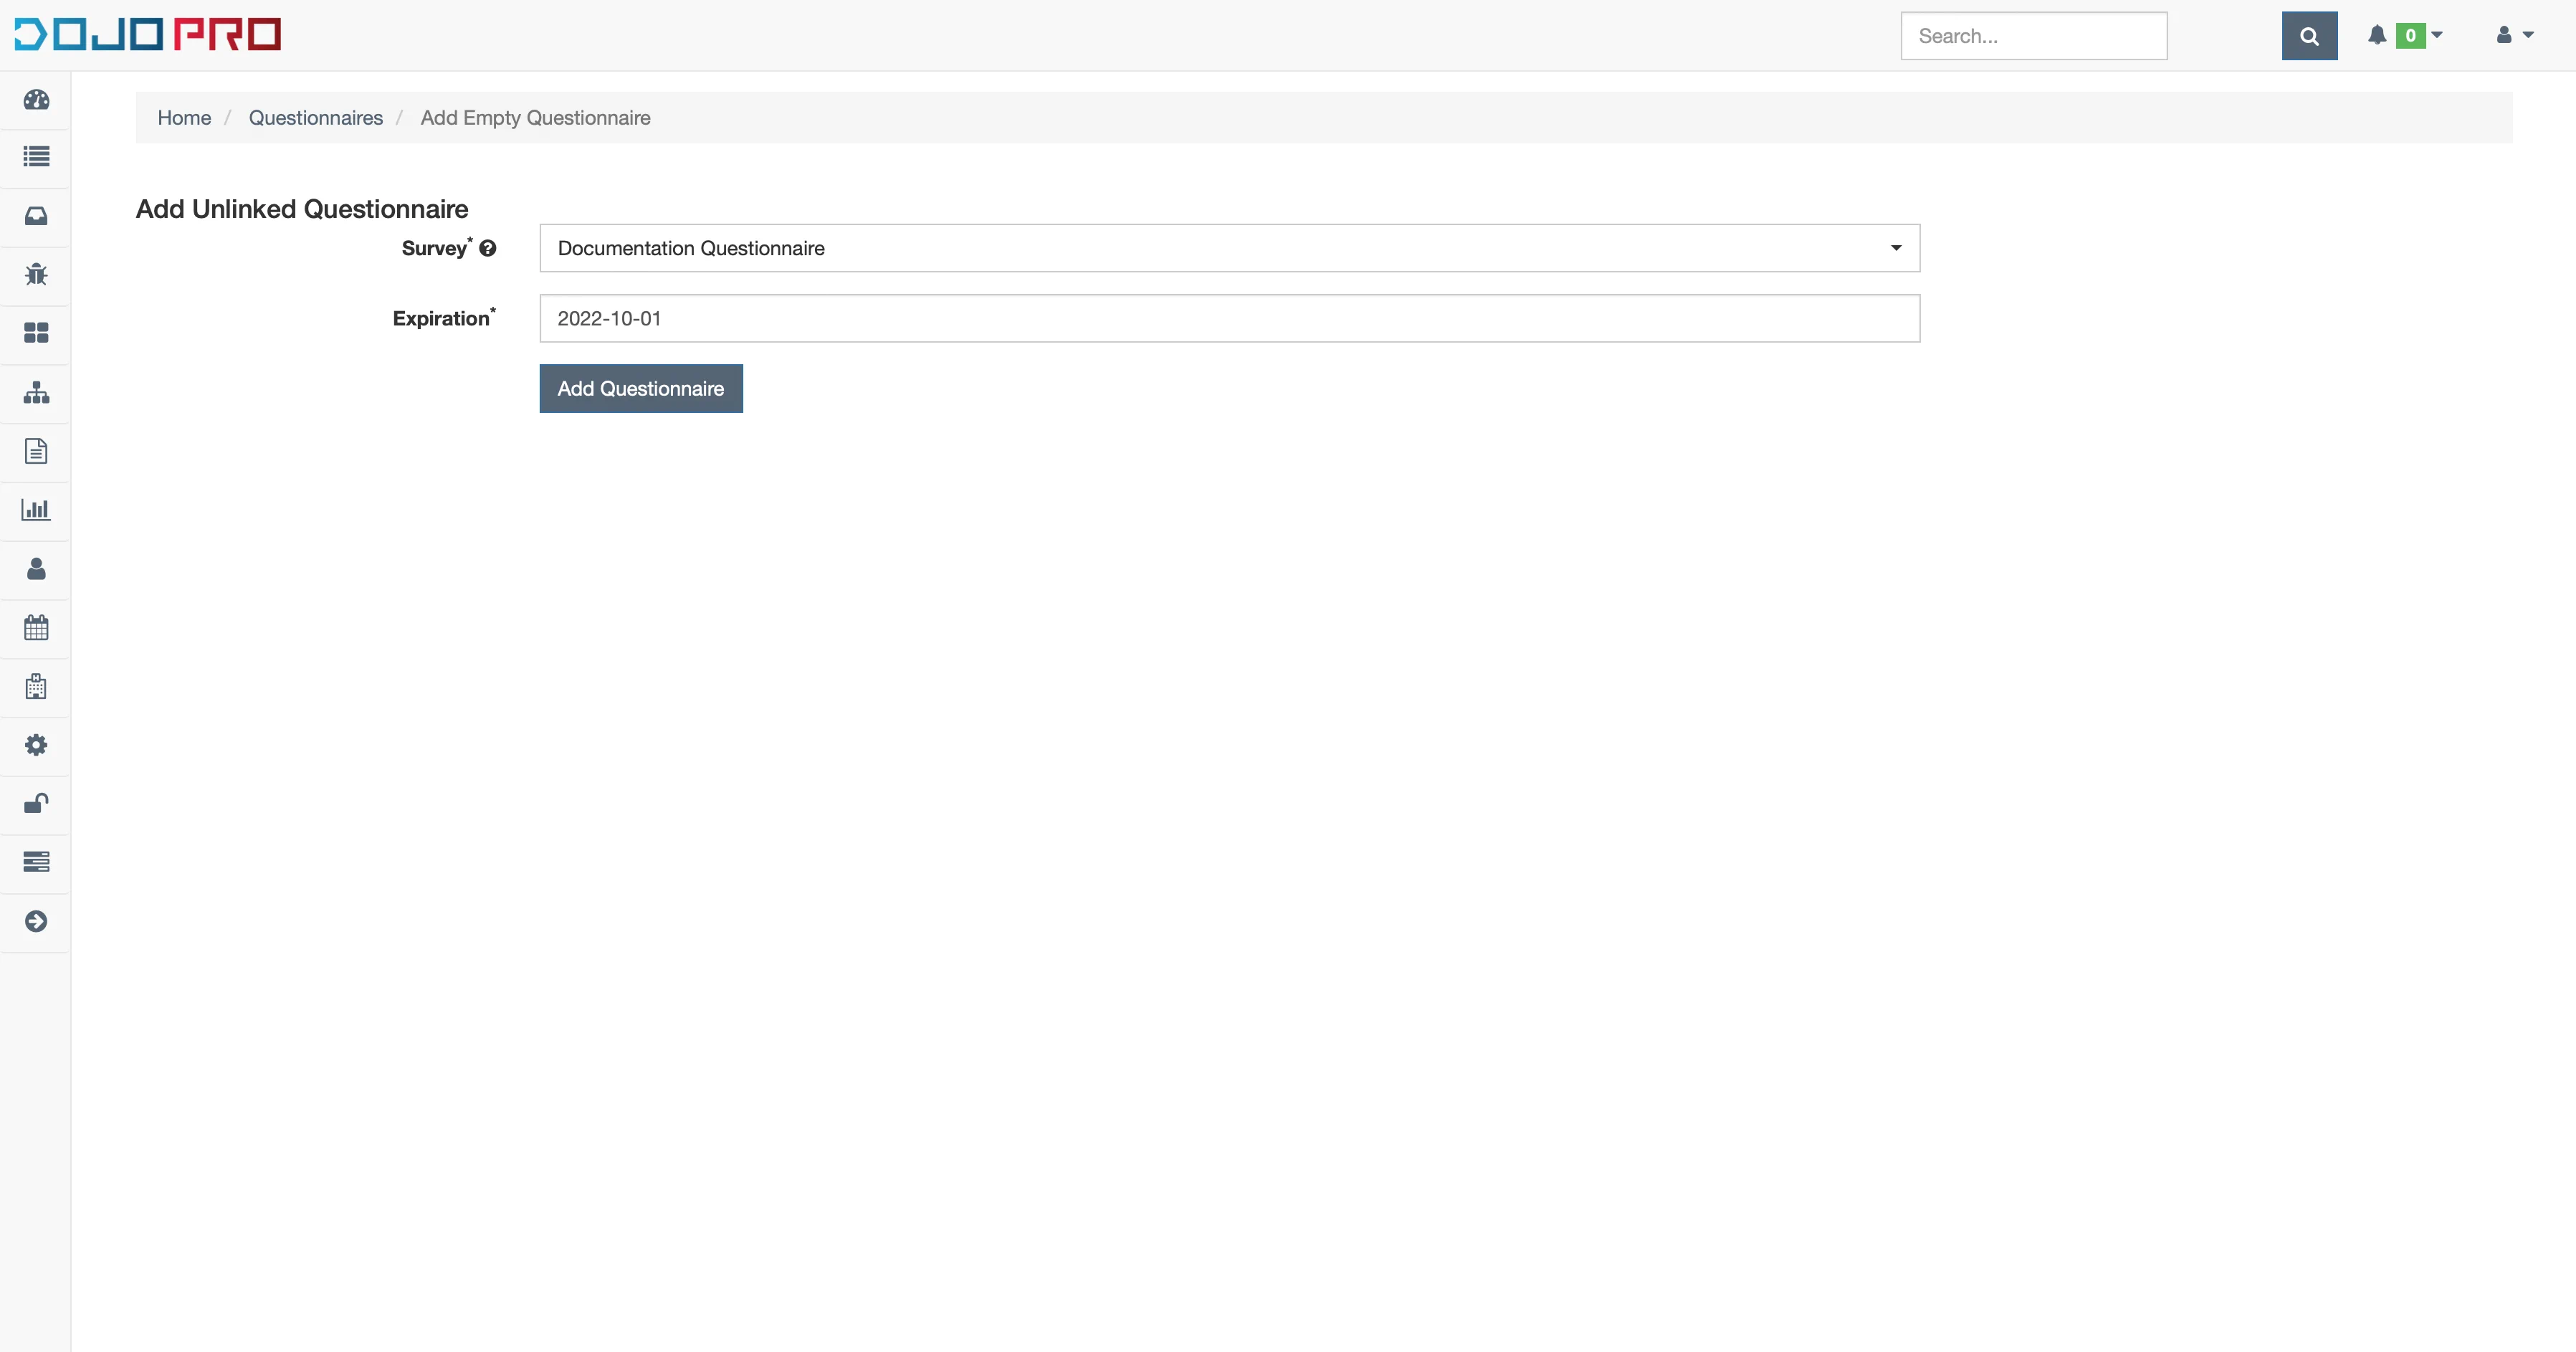
Task: Open the calendar sidebar icon
Action: pyautogui.click(x=36, y=628)
